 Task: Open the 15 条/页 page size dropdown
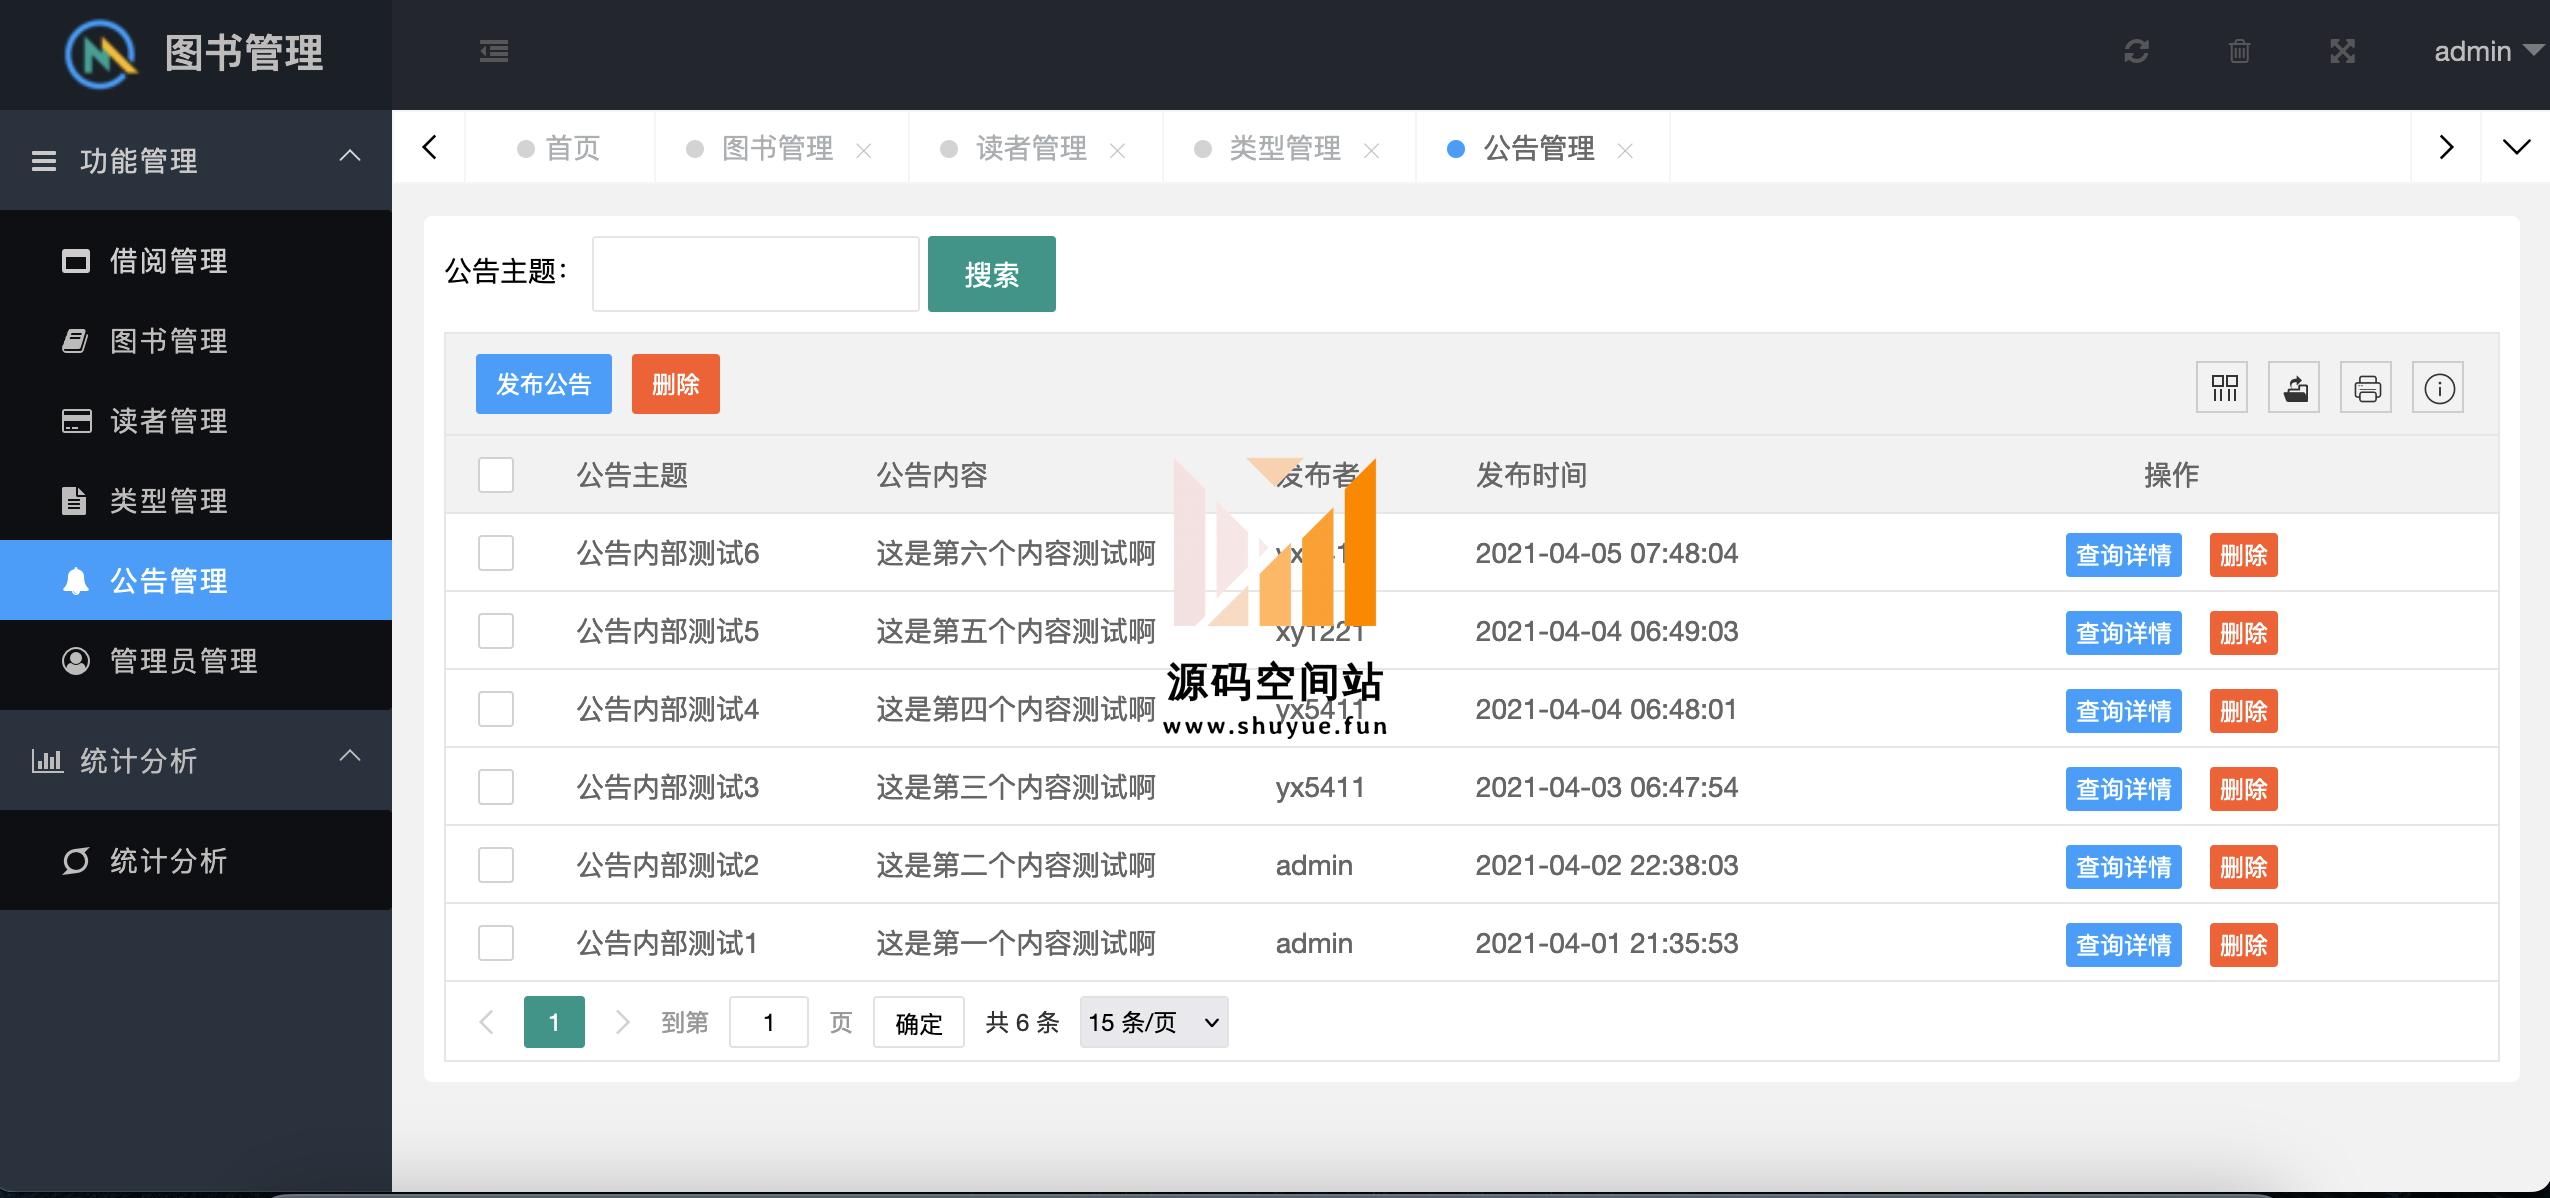pos(1154,1022)
